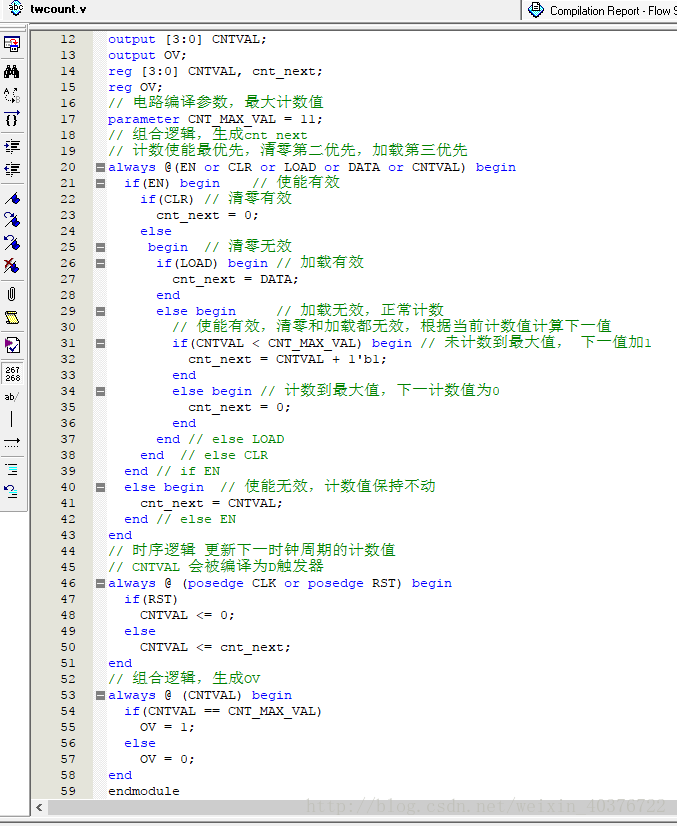This screenshot has height=826, width=677.
Task: Click the comment '// CNTVAL 会被编译为D触发器'
Action: pyautogui.click(x=216, y=567)
